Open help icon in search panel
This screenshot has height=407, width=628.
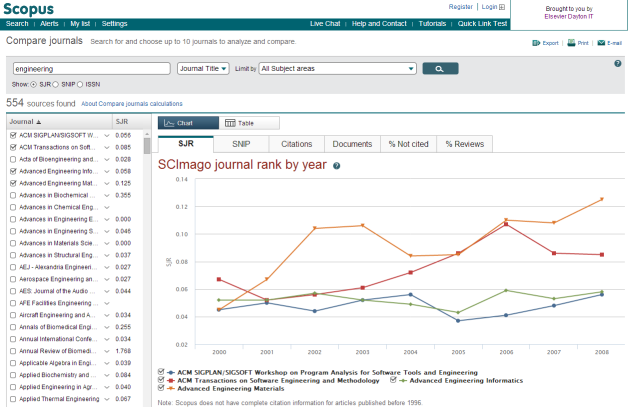click(x=618, y=63)
